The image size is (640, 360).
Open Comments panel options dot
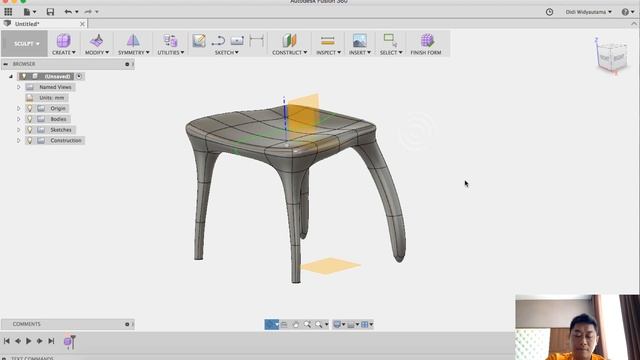(x=127, y=324)
